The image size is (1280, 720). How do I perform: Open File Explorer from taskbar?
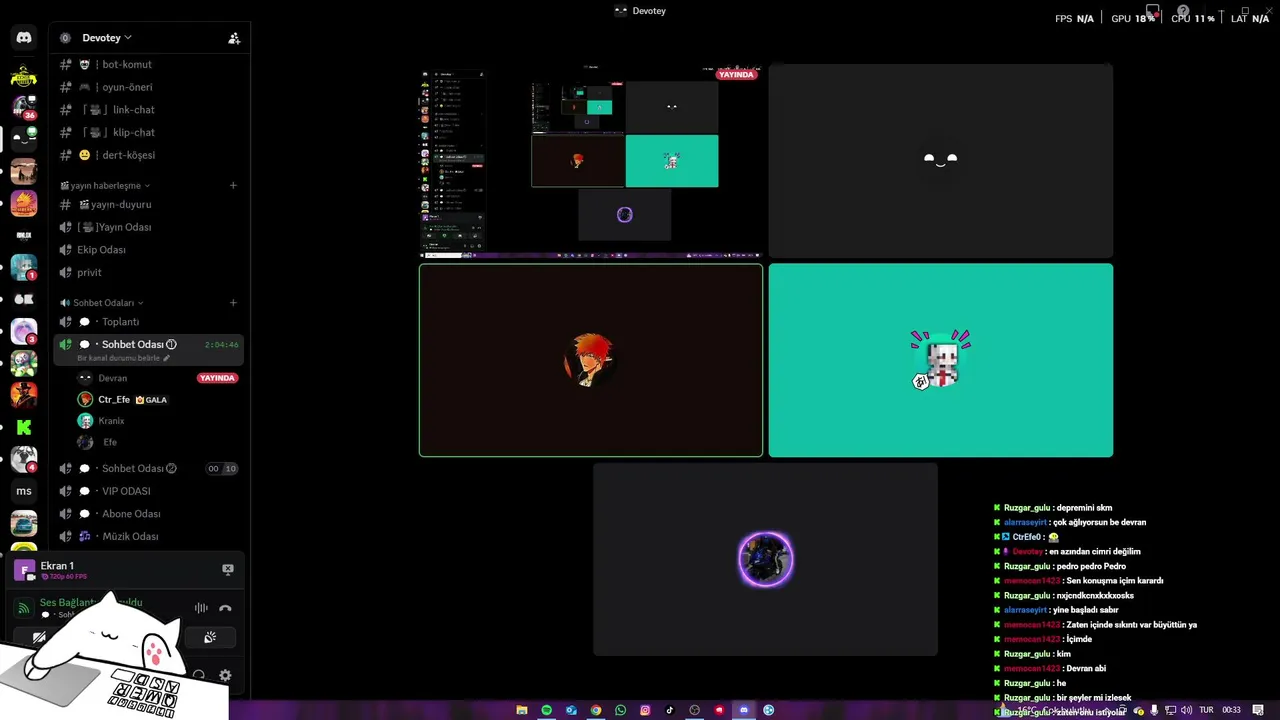tap(522, 710)
